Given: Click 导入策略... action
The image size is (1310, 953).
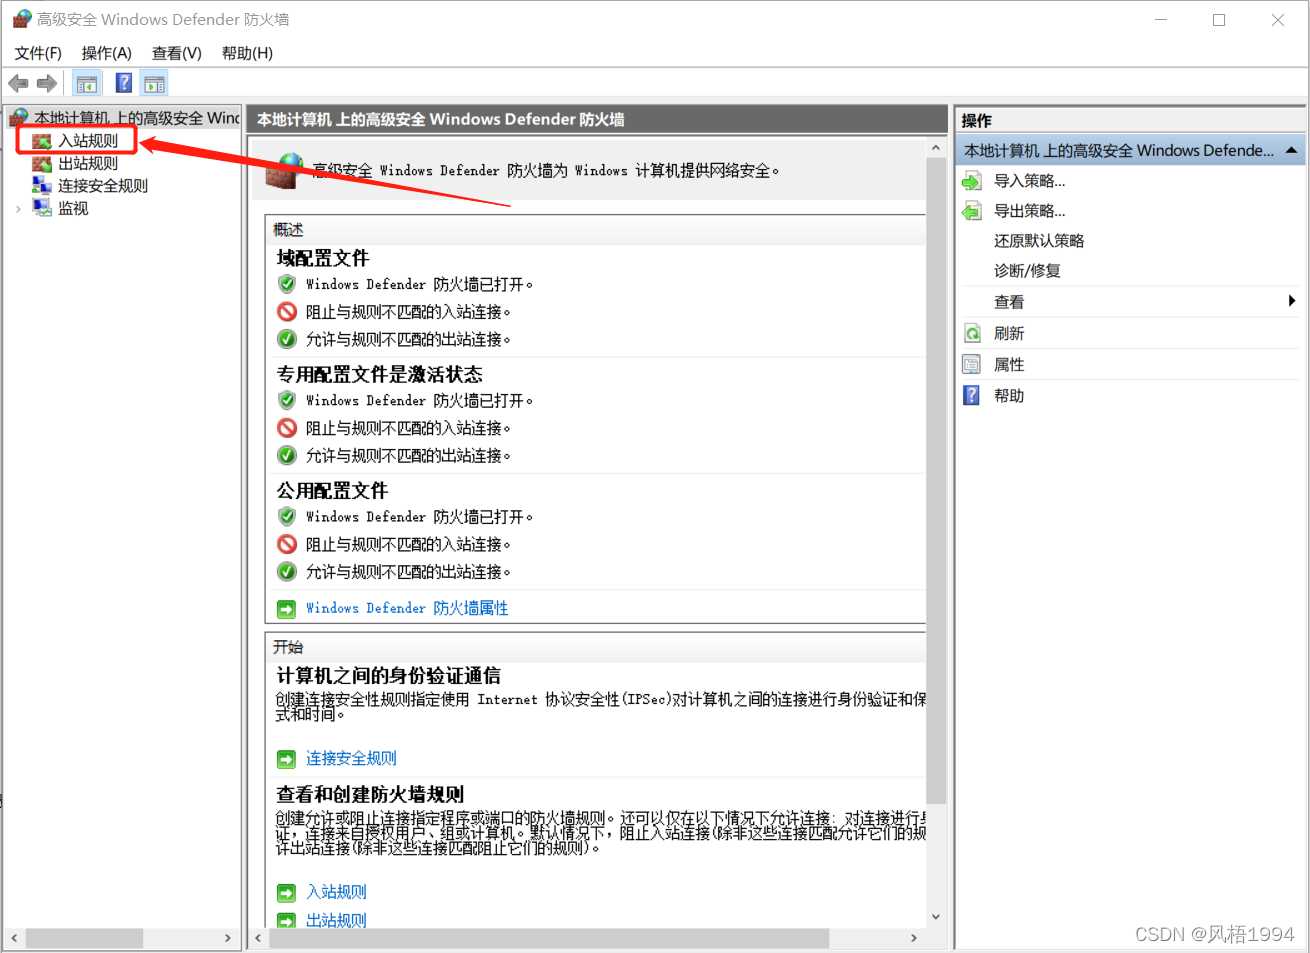Looking at the screenshot, I should coord(1030,181).
